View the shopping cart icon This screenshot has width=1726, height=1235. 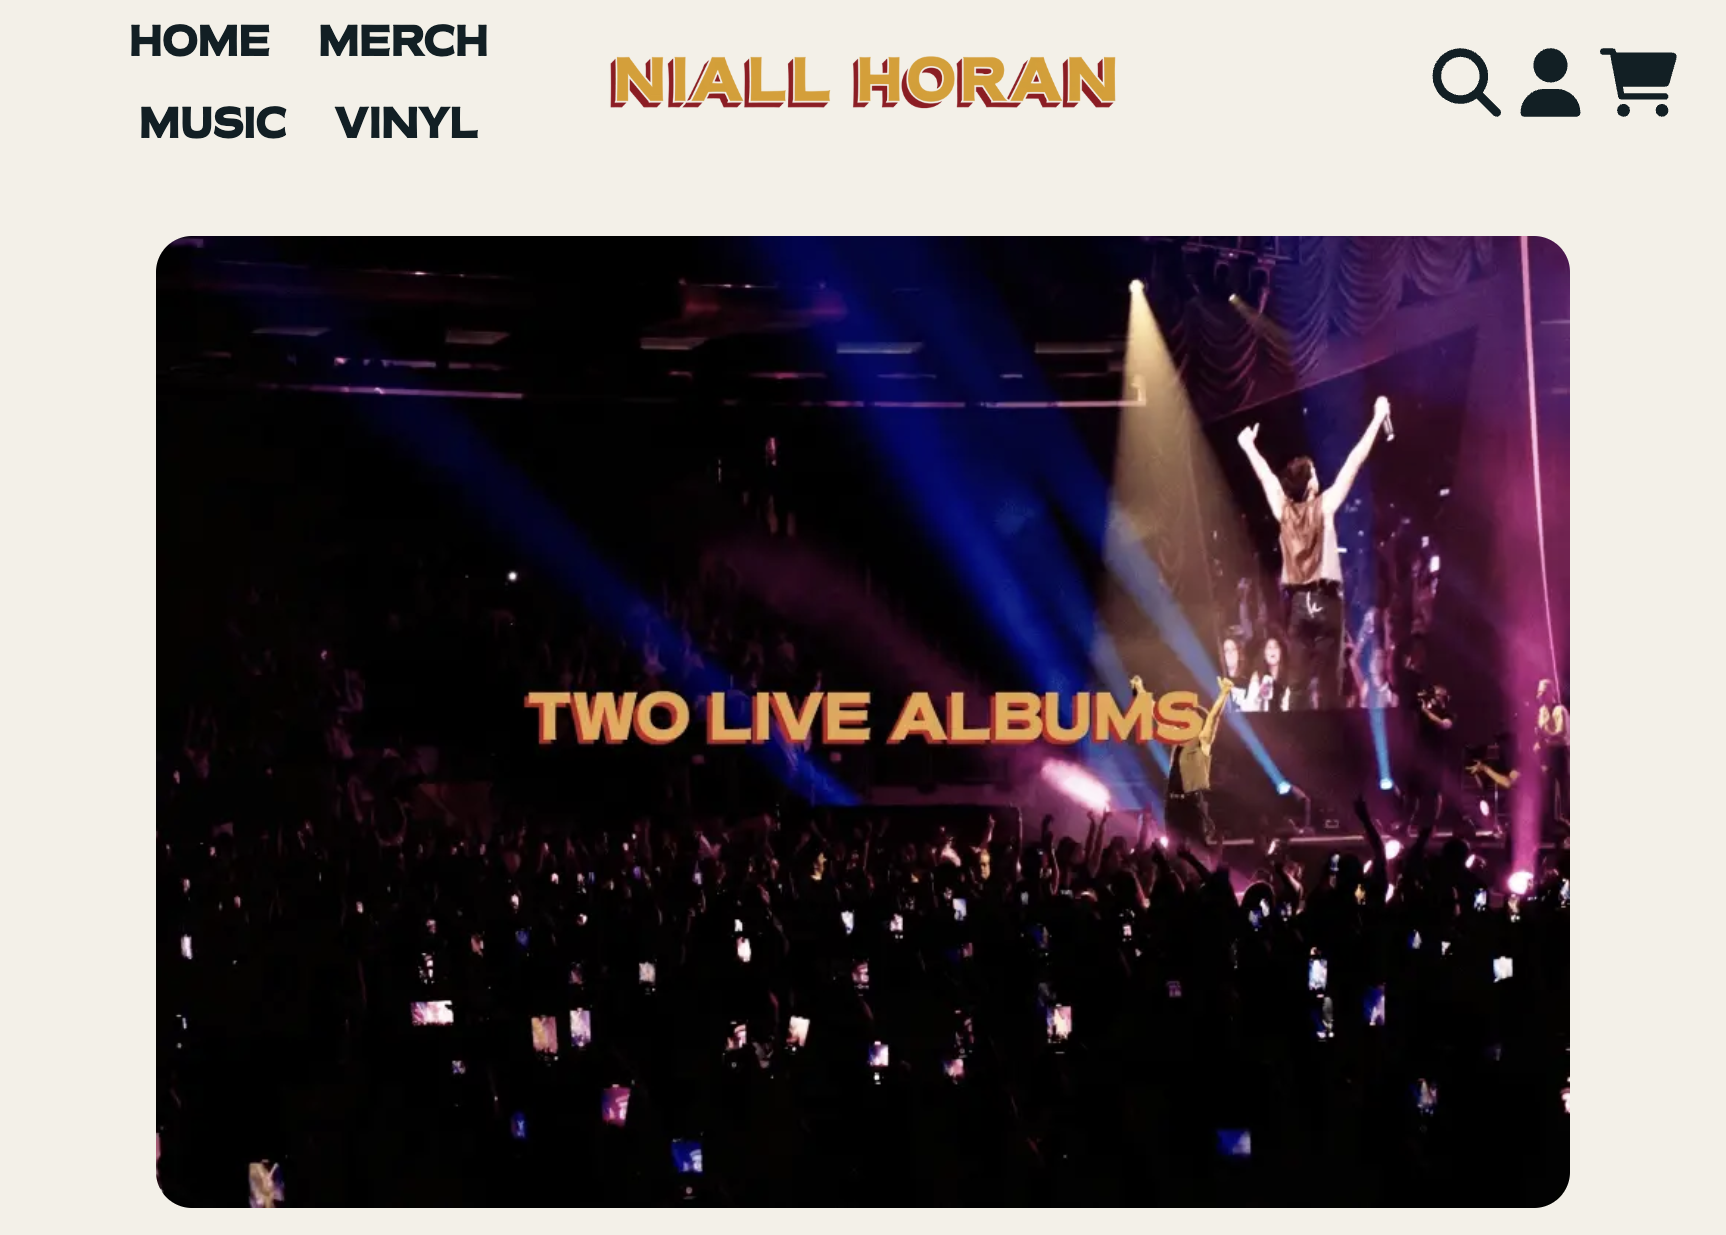(1638, 82)
